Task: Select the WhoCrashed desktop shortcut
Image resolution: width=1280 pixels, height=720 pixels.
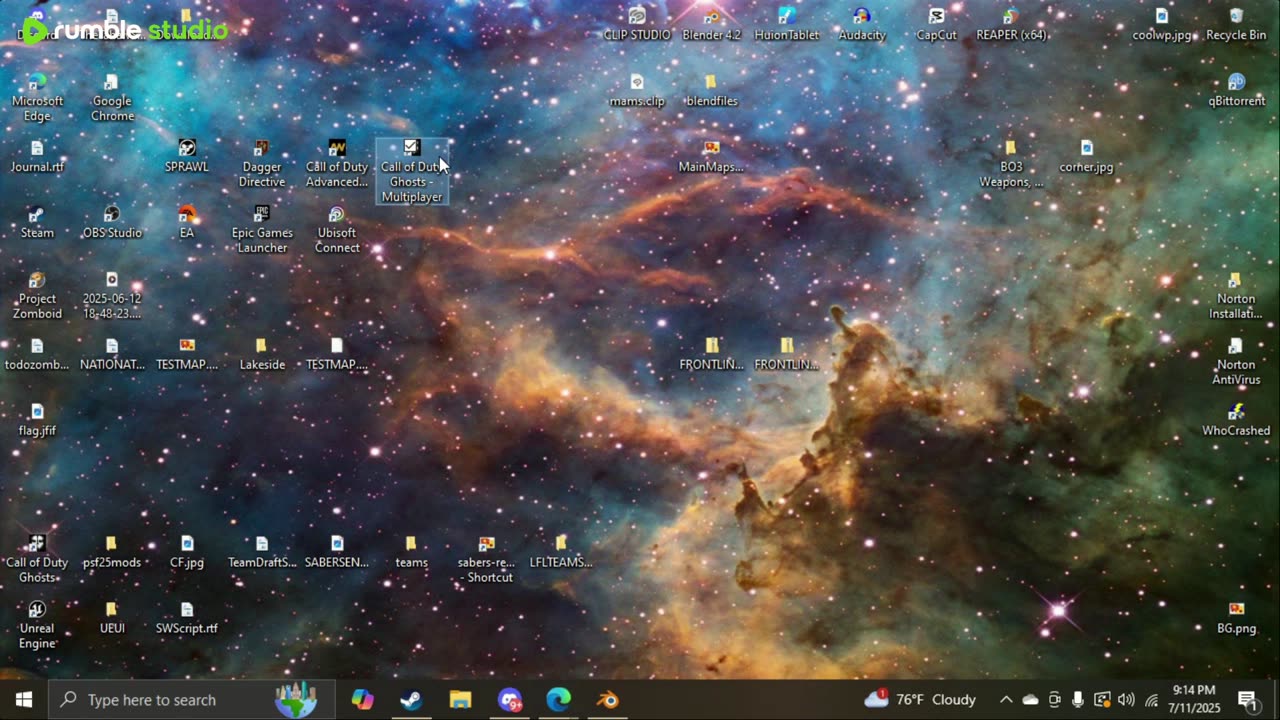Action: (1236, 420)
